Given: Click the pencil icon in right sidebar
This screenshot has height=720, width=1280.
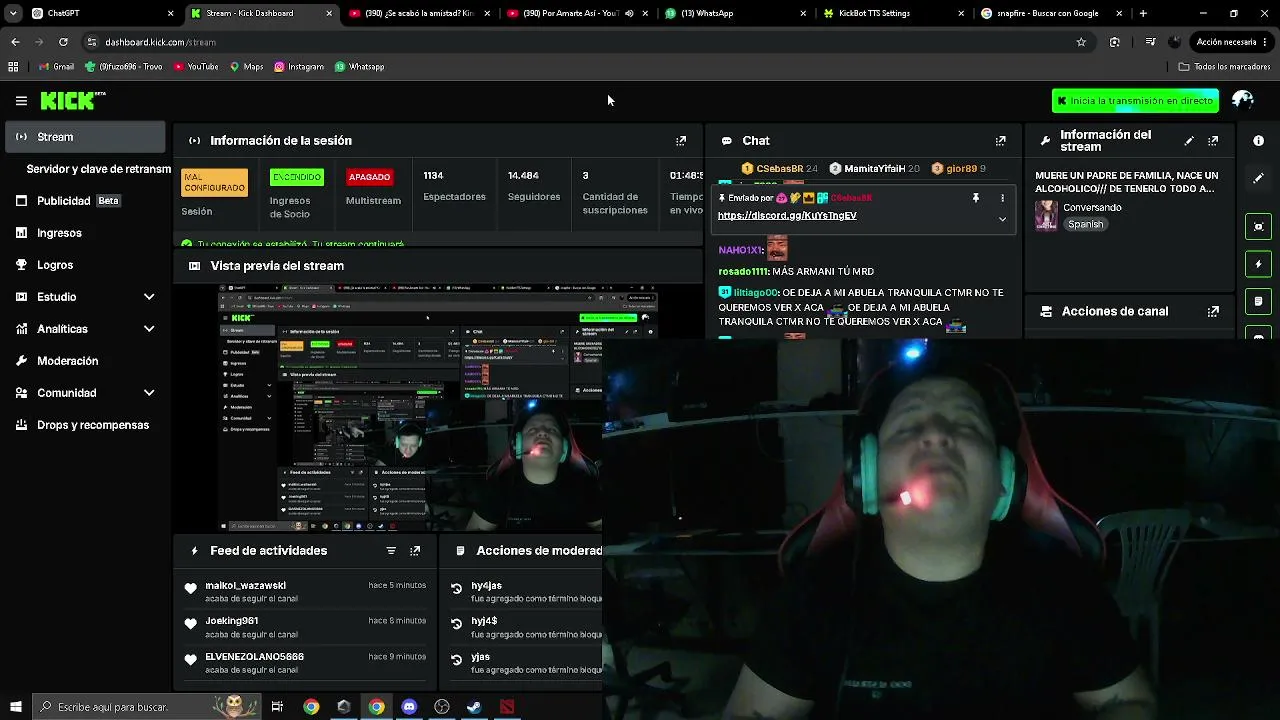Looking at the screenshot, I should pyautogui.click(x=1259, y=178).
